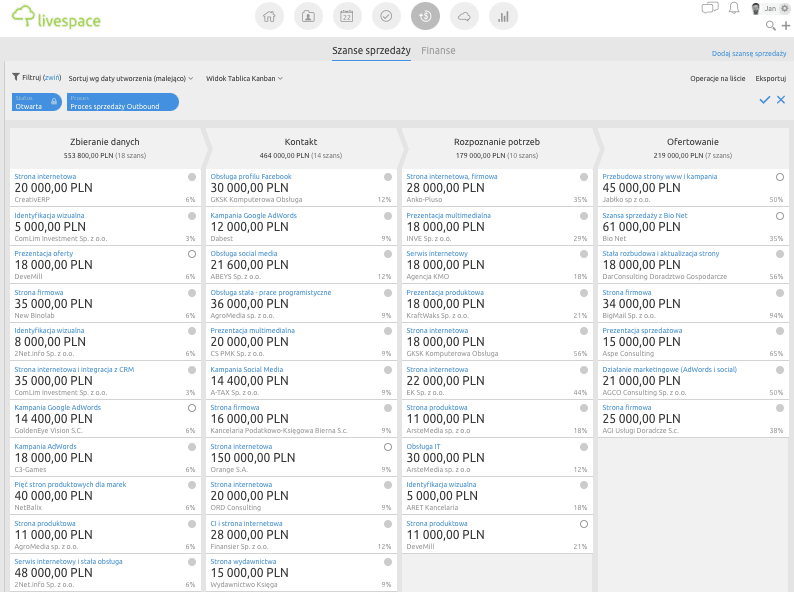
Task: Toggle status circle on Anko-Pluso card
Action: pyautogui.click(x=584, y=177)
